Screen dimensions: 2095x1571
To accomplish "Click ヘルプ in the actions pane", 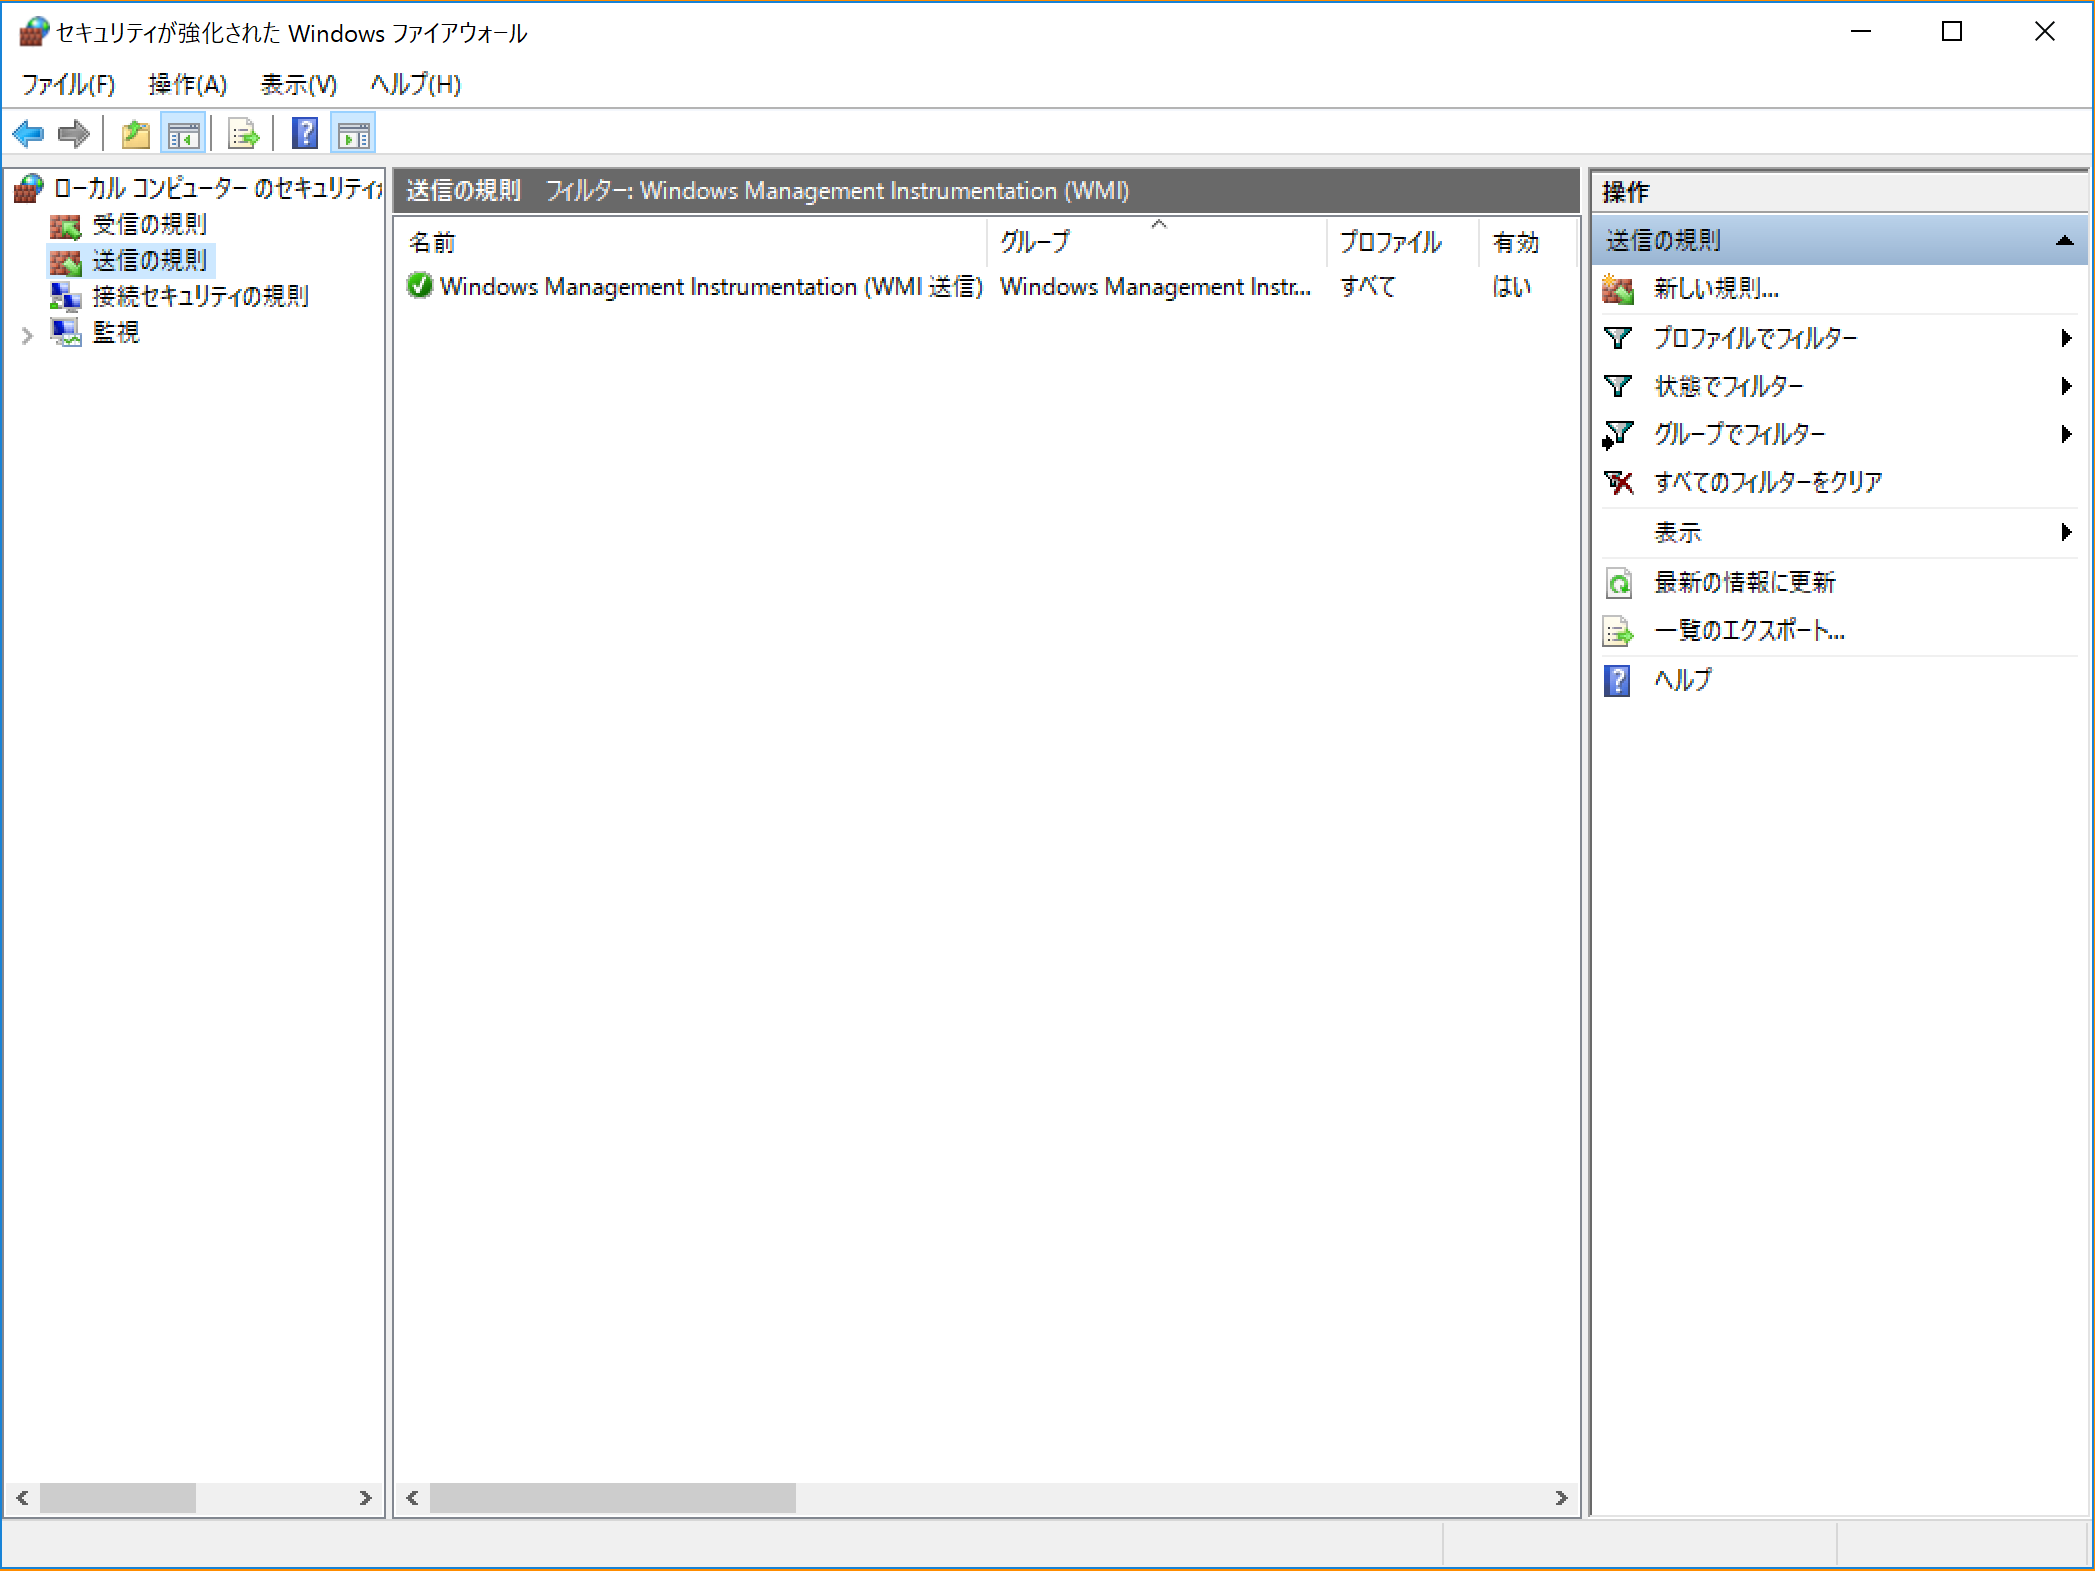I will coord(1683,680).
